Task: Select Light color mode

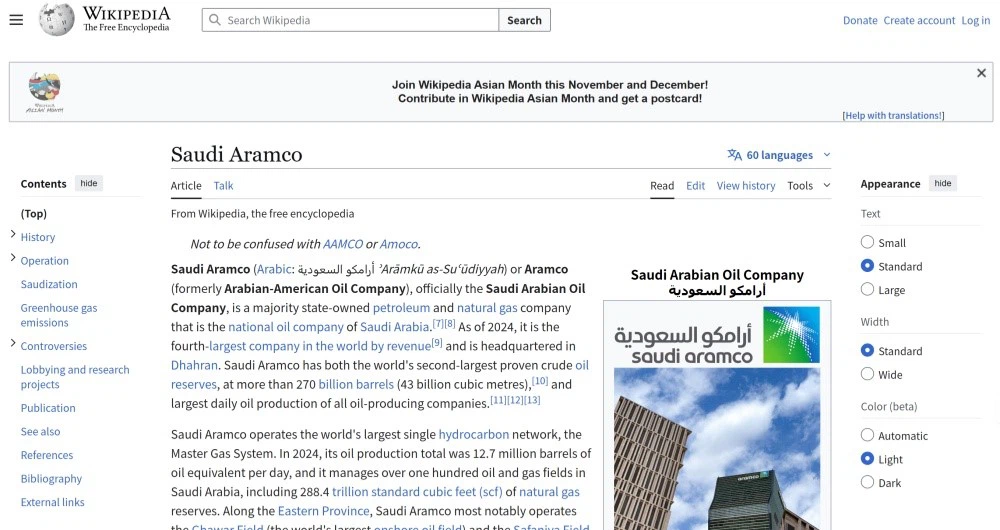Action: [867, 459]
